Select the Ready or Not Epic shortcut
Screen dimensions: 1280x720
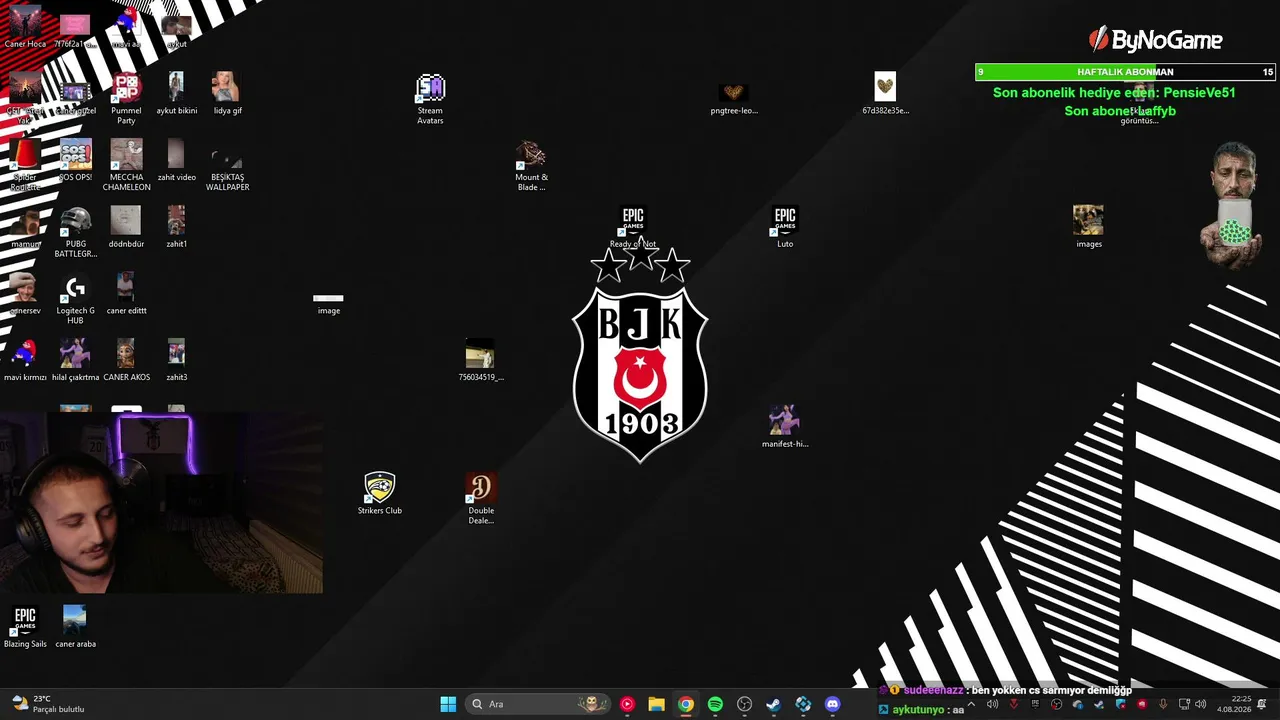tap(633, 228)
